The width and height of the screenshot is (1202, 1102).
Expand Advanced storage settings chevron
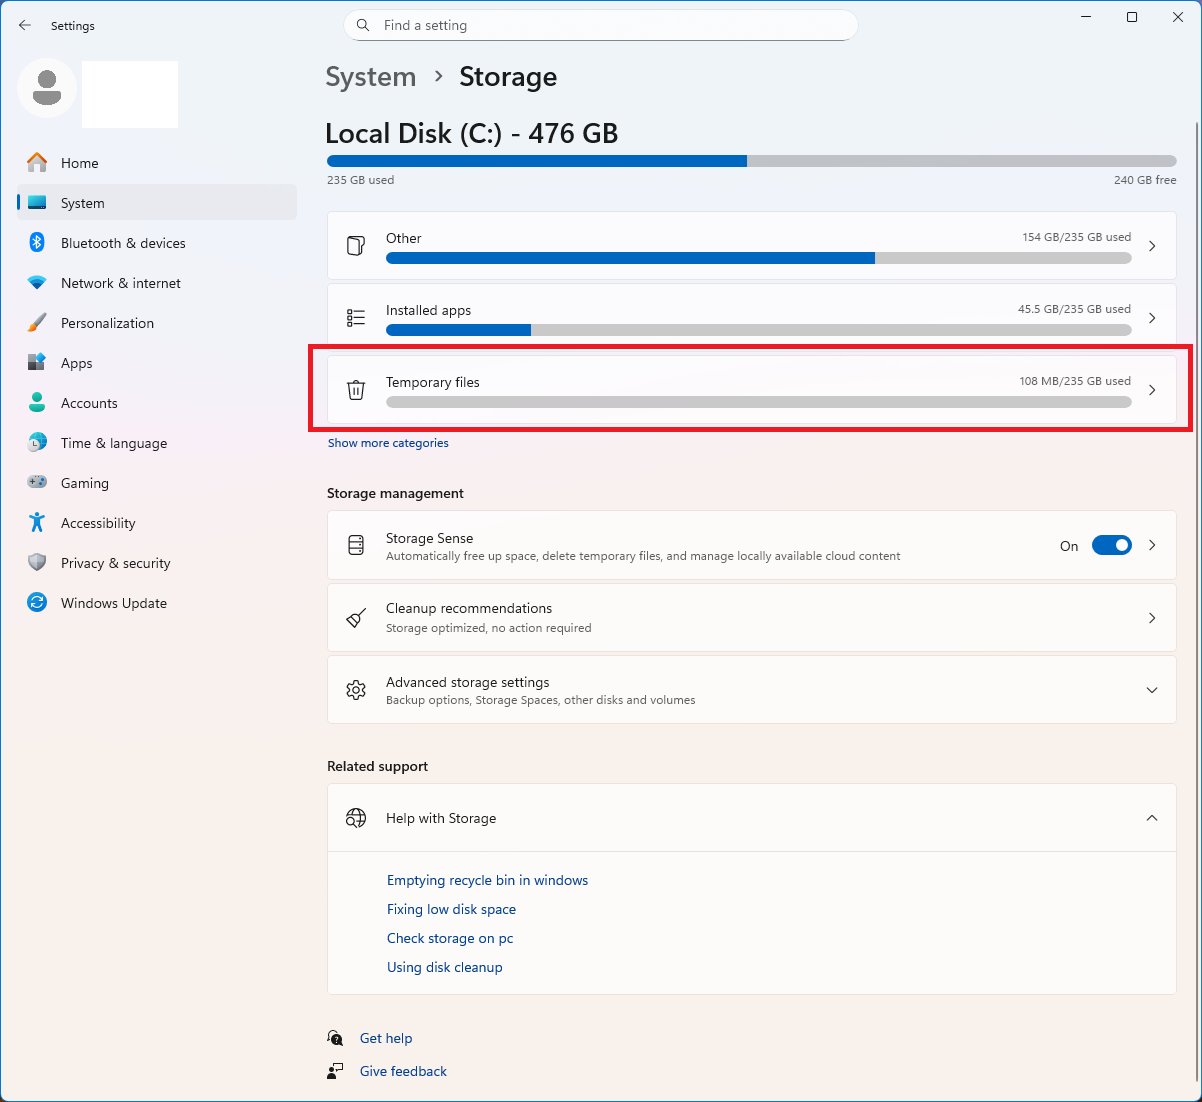(1152, 690)
